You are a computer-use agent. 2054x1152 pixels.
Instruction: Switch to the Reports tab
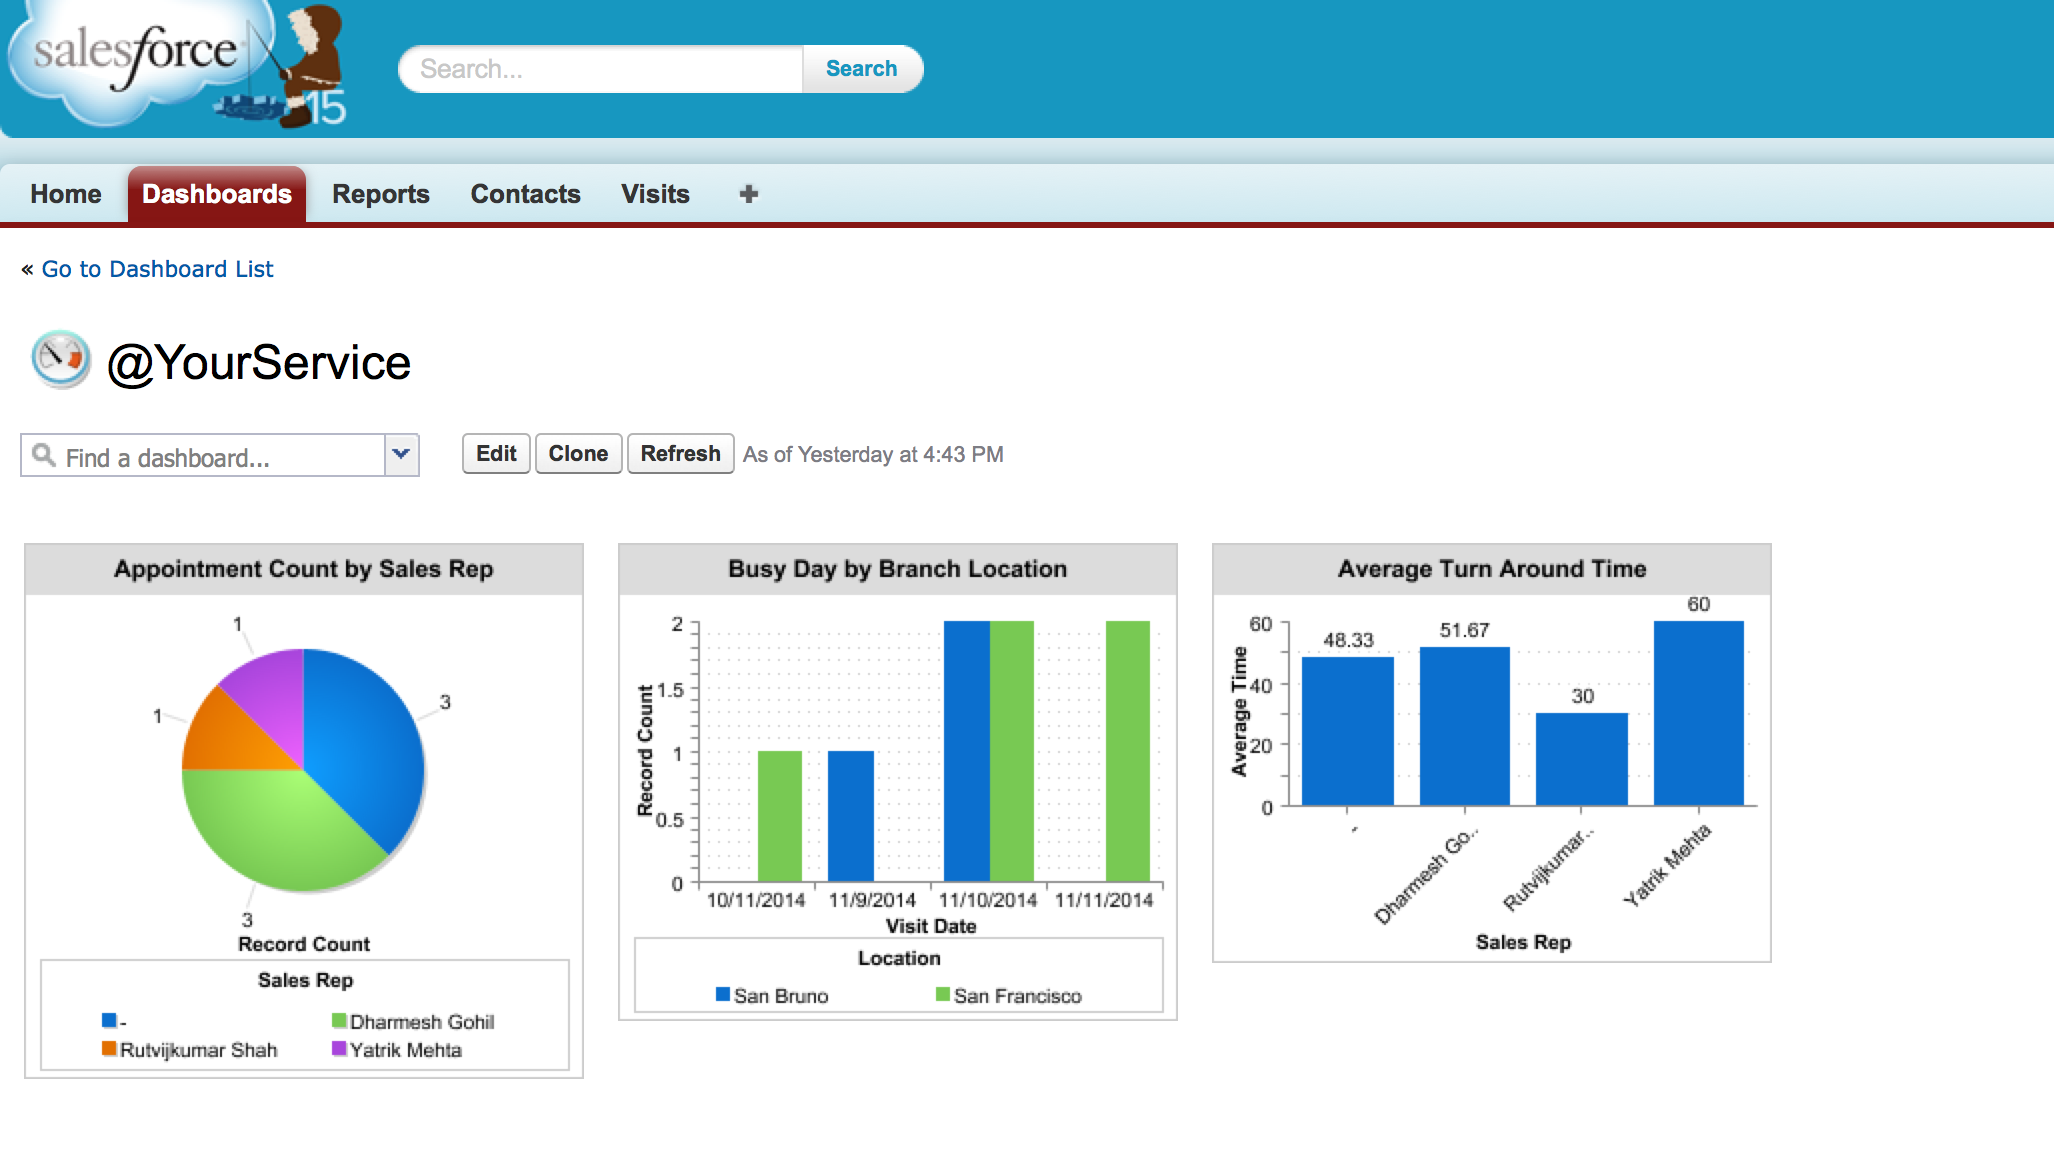click(x=380, y=194)
